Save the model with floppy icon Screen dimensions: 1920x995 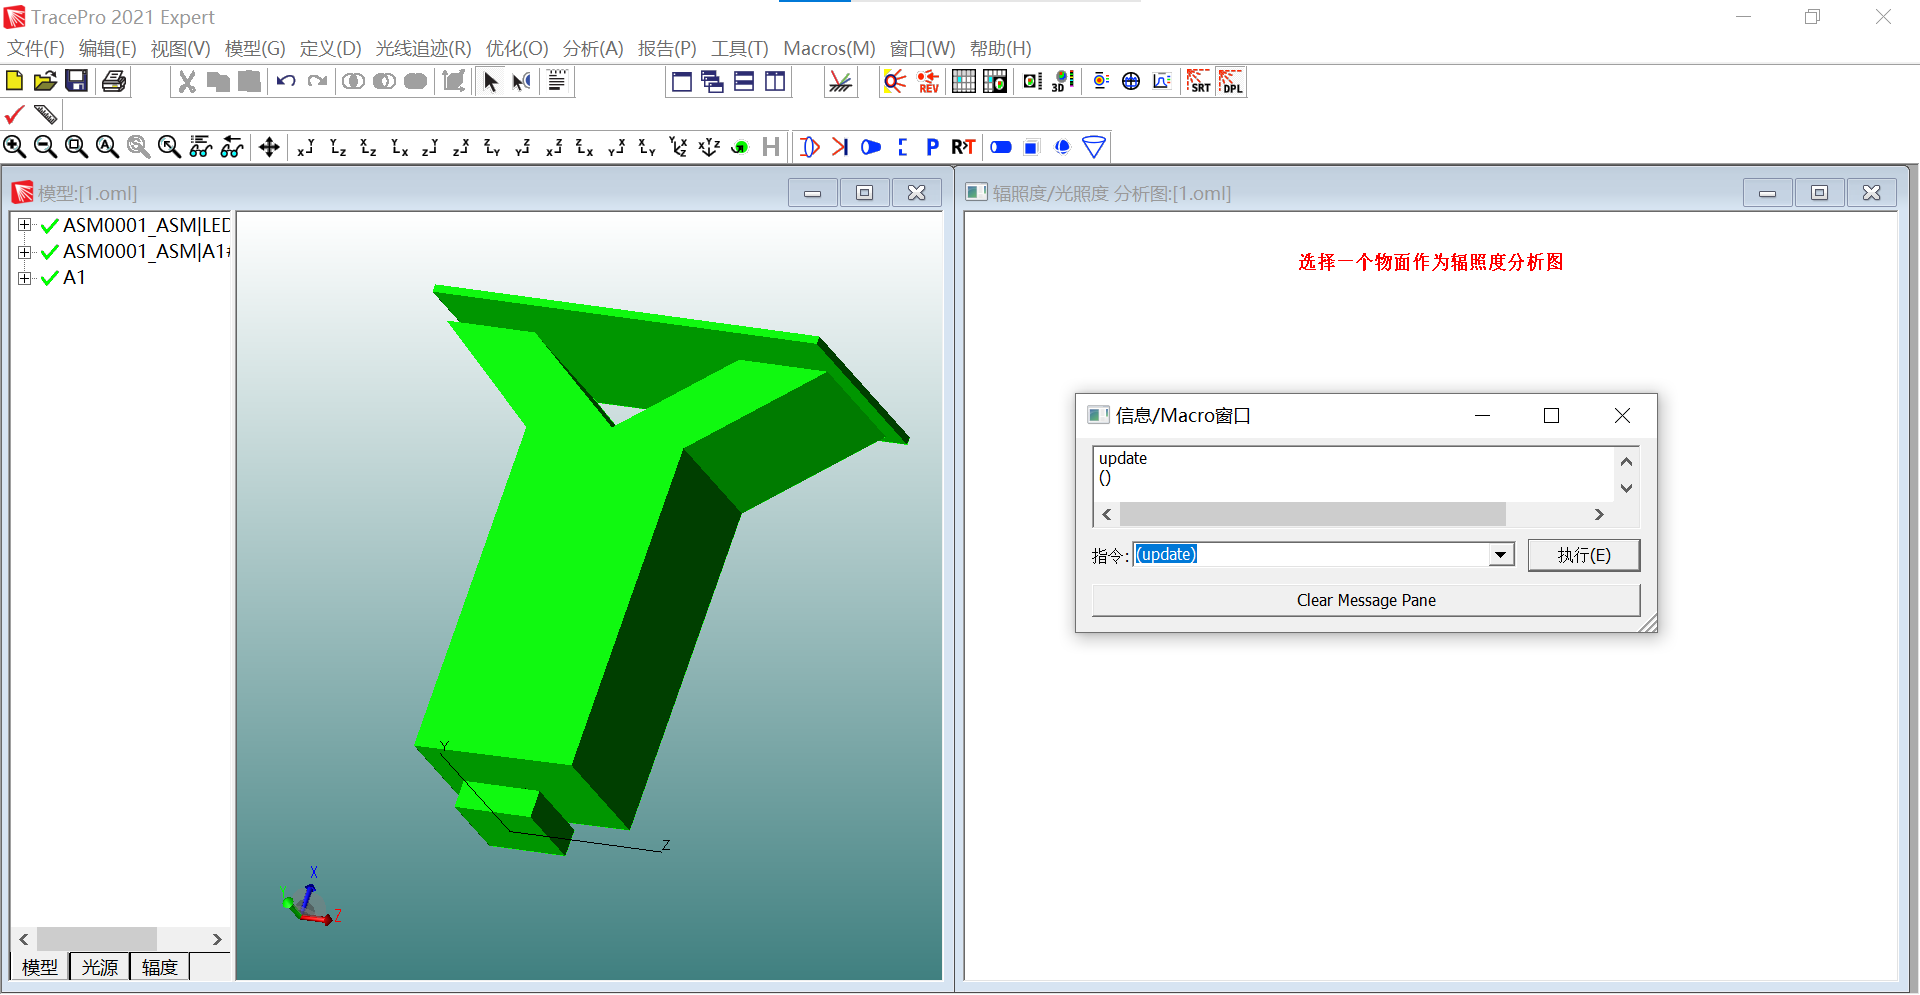pyautogui.click(x=77, y=81)
